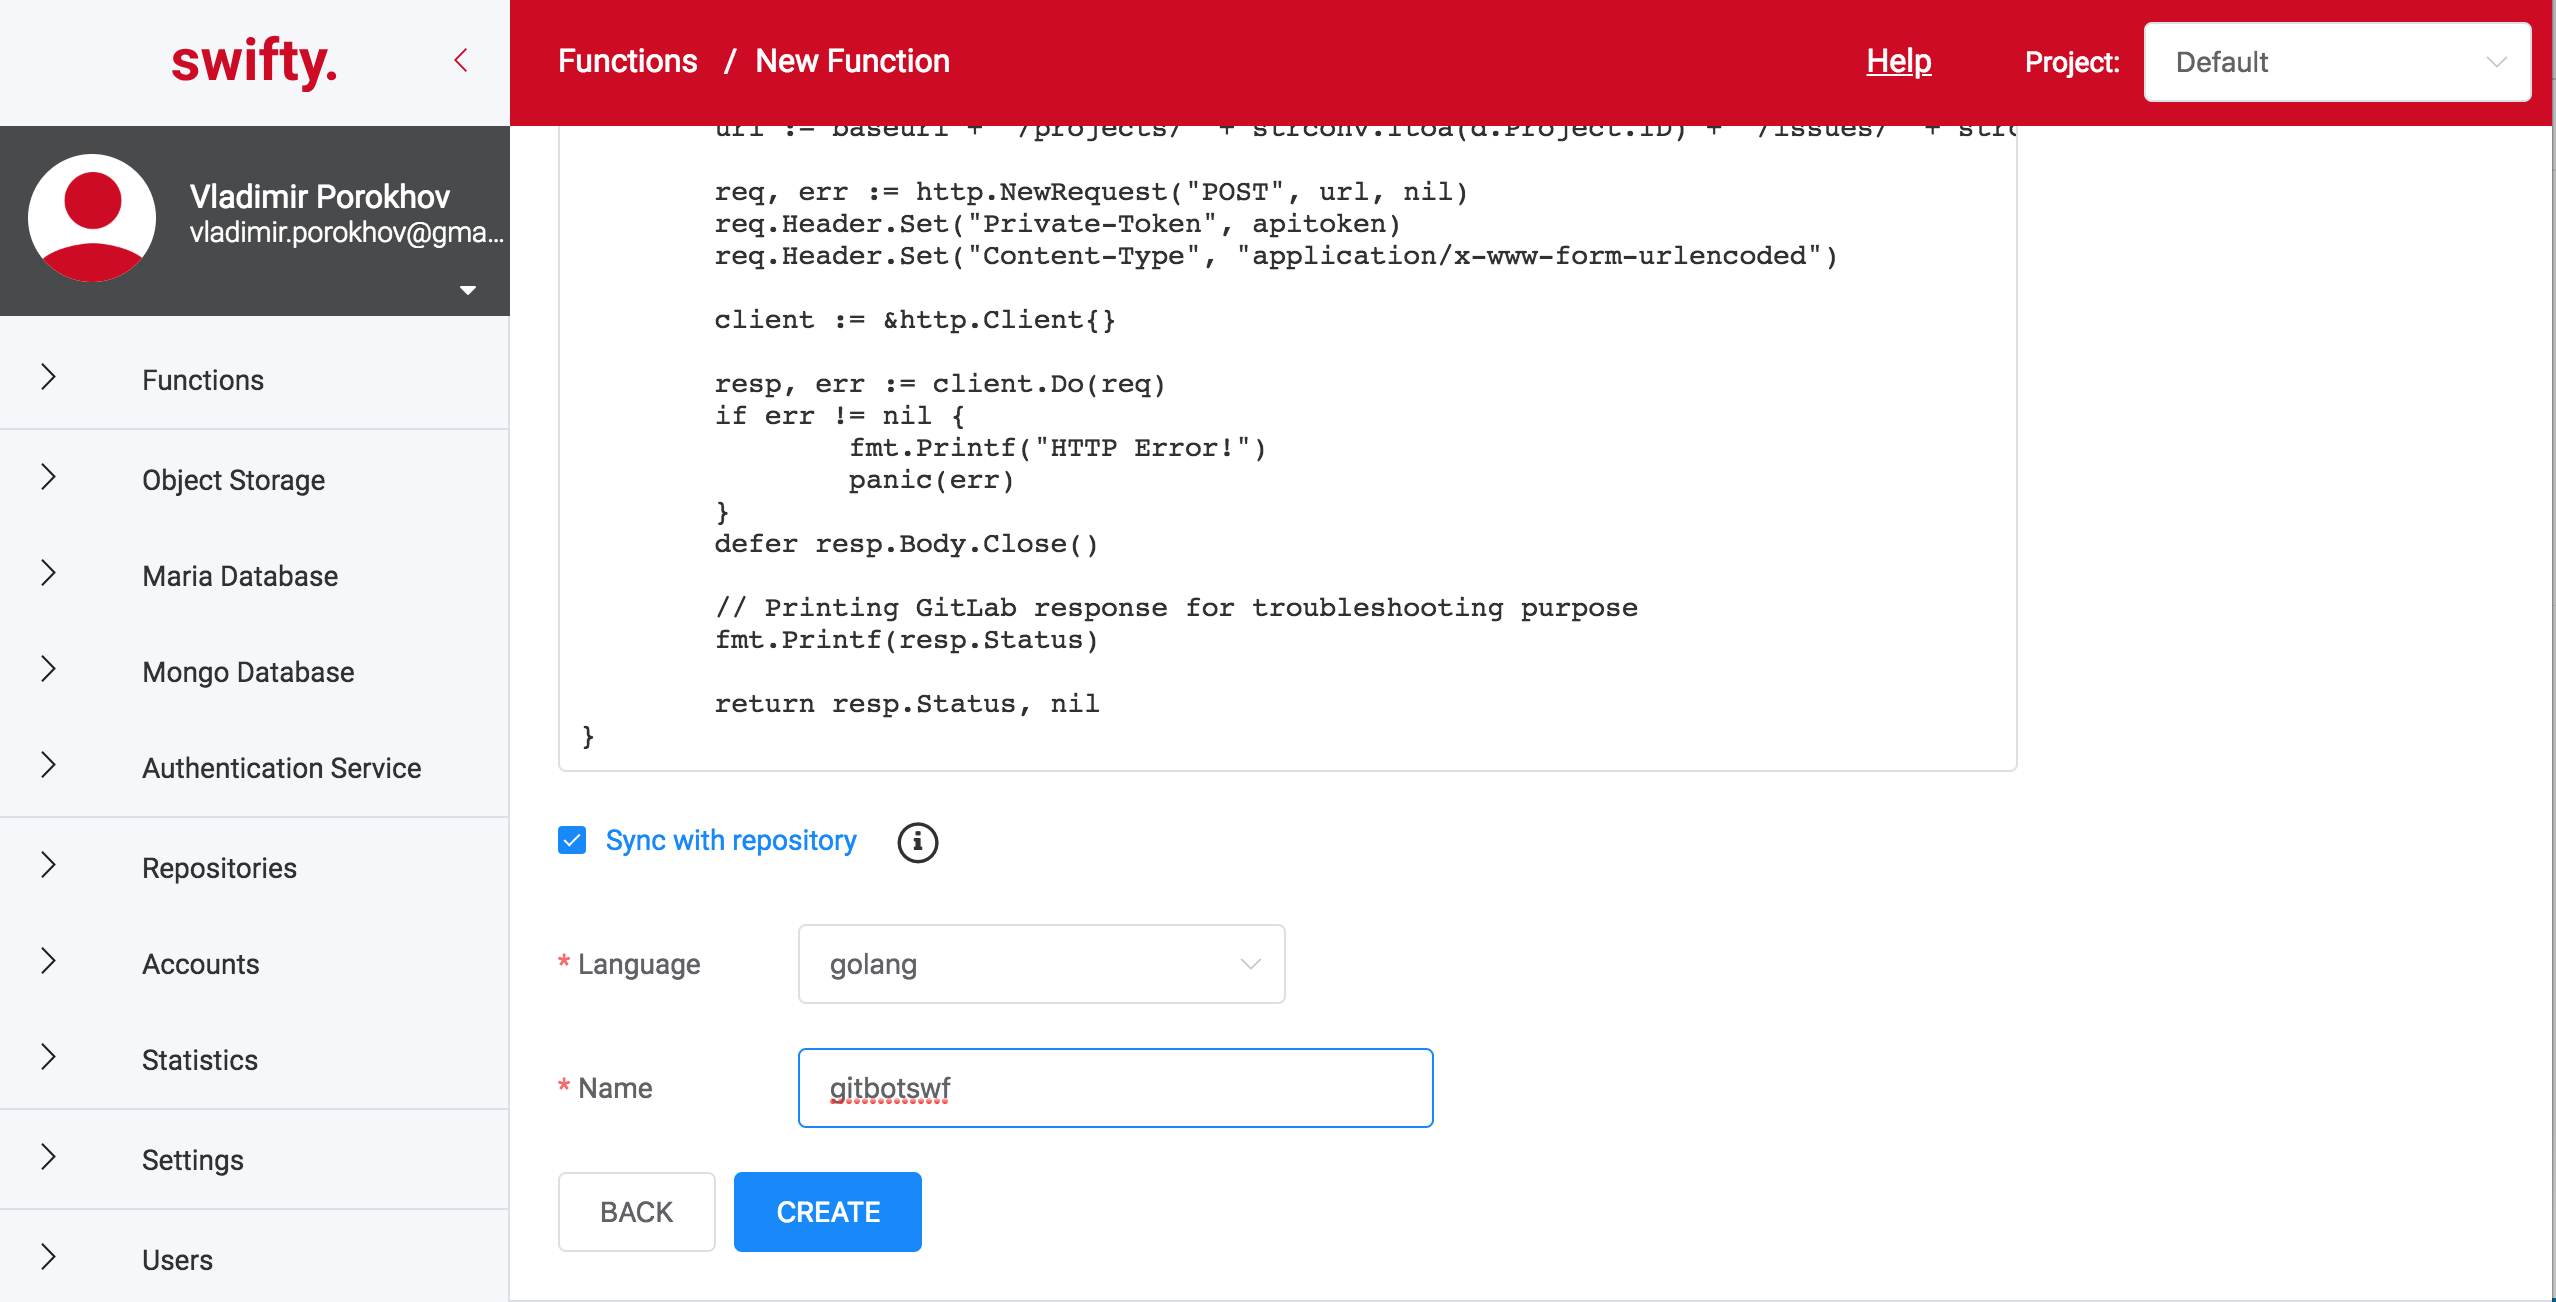The image size is (2556, 1302).
Task: Click chevron icon beside Settings
Action: coord(48,1158)
